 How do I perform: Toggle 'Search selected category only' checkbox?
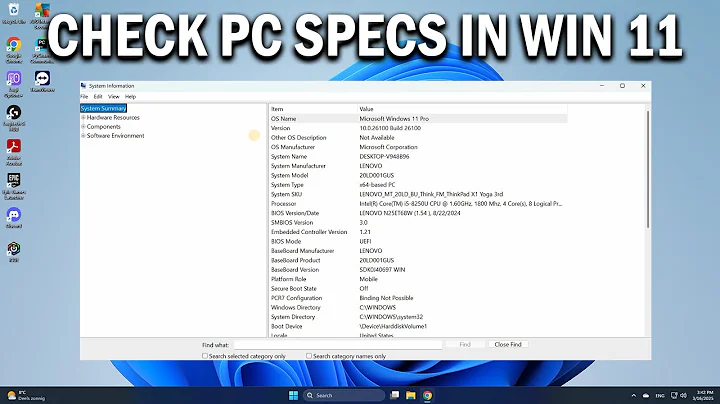tap(205, 356)
